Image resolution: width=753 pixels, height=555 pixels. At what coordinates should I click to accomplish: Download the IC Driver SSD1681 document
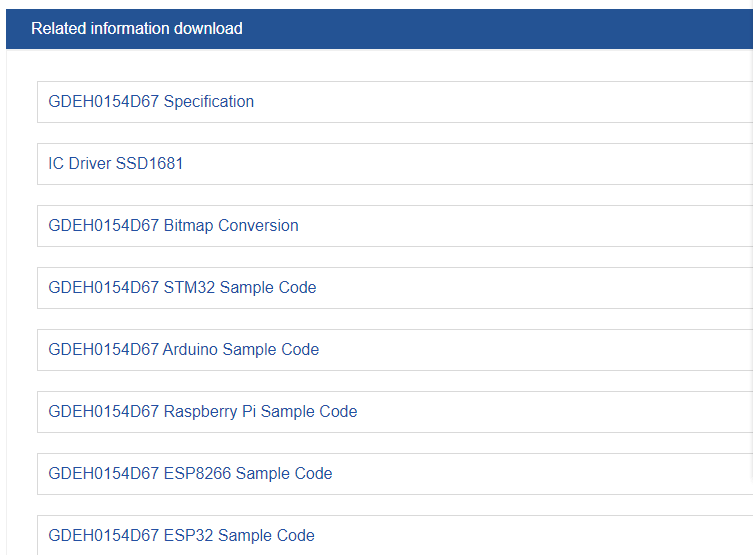click(115, 164)
